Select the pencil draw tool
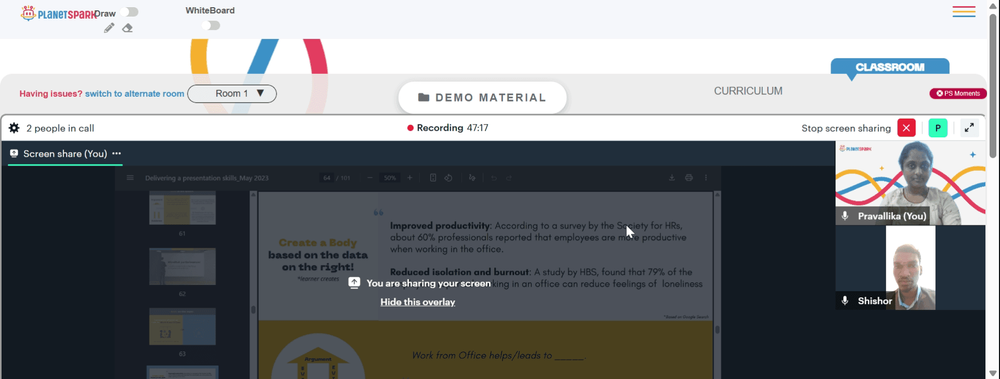The image size is (1000, 379). coord(109,28)
